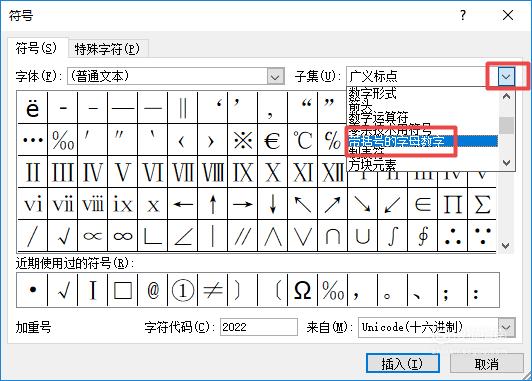
Task: Select lowercase Roman numeral ⅷ
Action: click(x=93, y=204)
